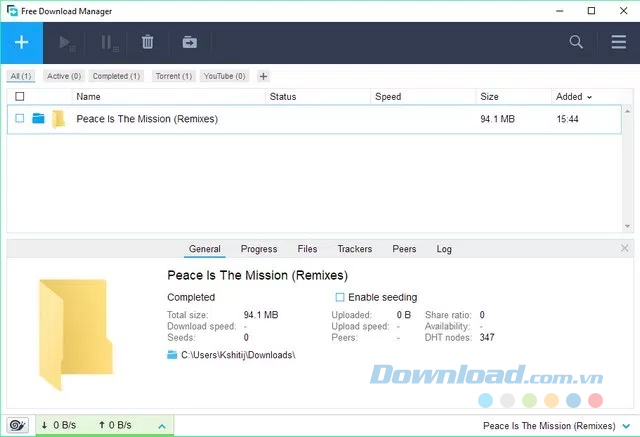Screen dimensions: 640x437
Task: Click the move to folder toolbar icon
Action: click(189, 42)
